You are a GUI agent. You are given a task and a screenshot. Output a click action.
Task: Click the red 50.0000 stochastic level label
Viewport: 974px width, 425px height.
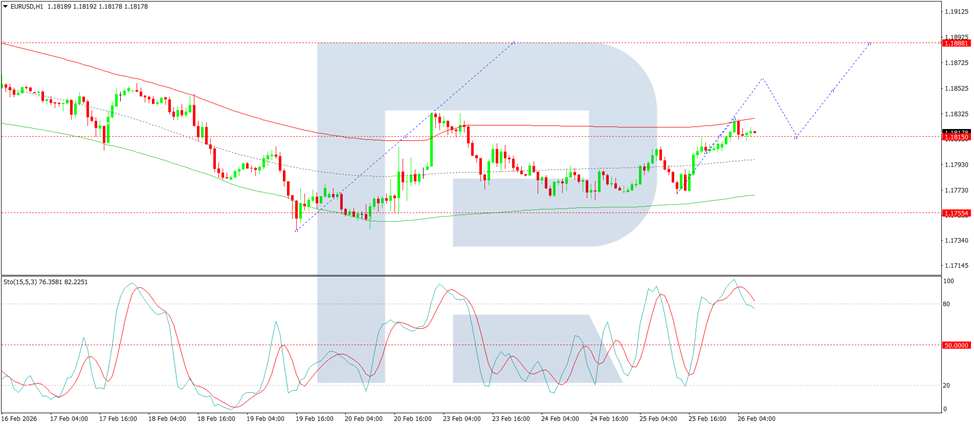point(954,345)
